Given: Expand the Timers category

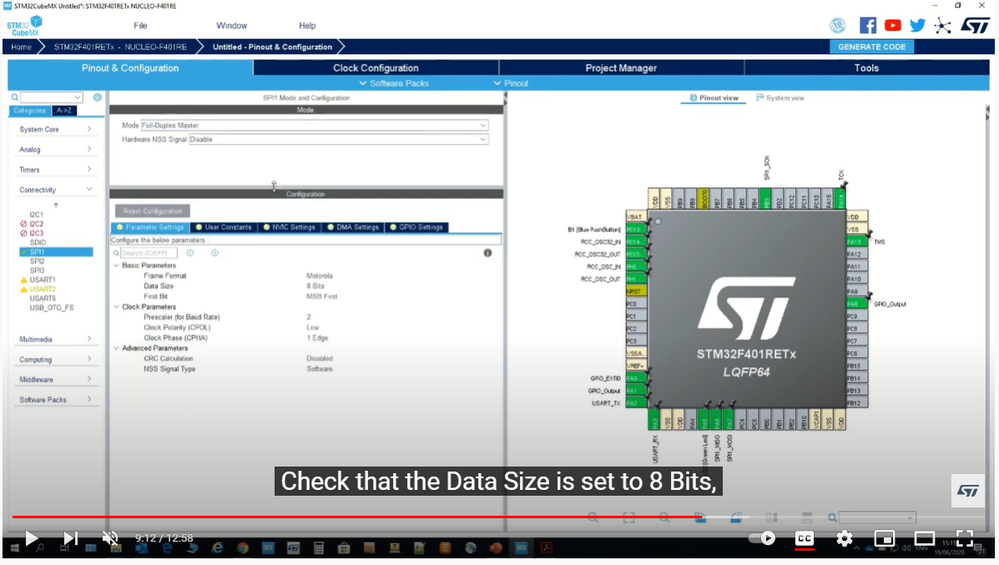Looking at the screenshot, I should pos(55,169).
